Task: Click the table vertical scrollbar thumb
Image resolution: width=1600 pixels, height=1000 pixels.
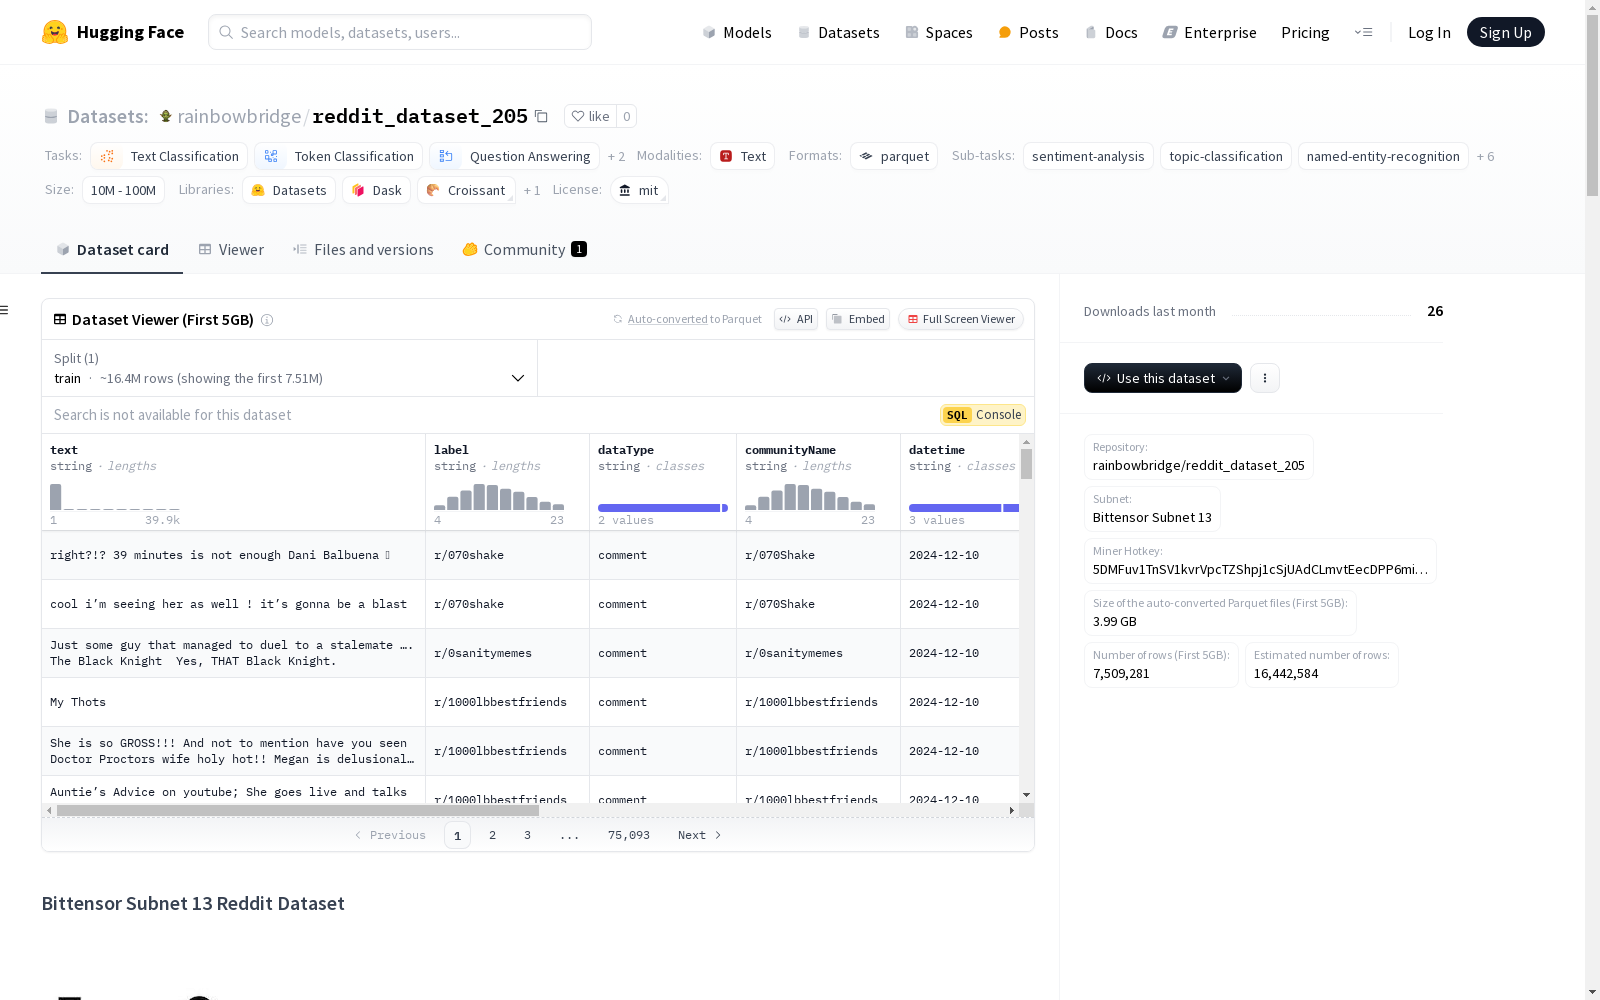Action: click(1026, 464)
